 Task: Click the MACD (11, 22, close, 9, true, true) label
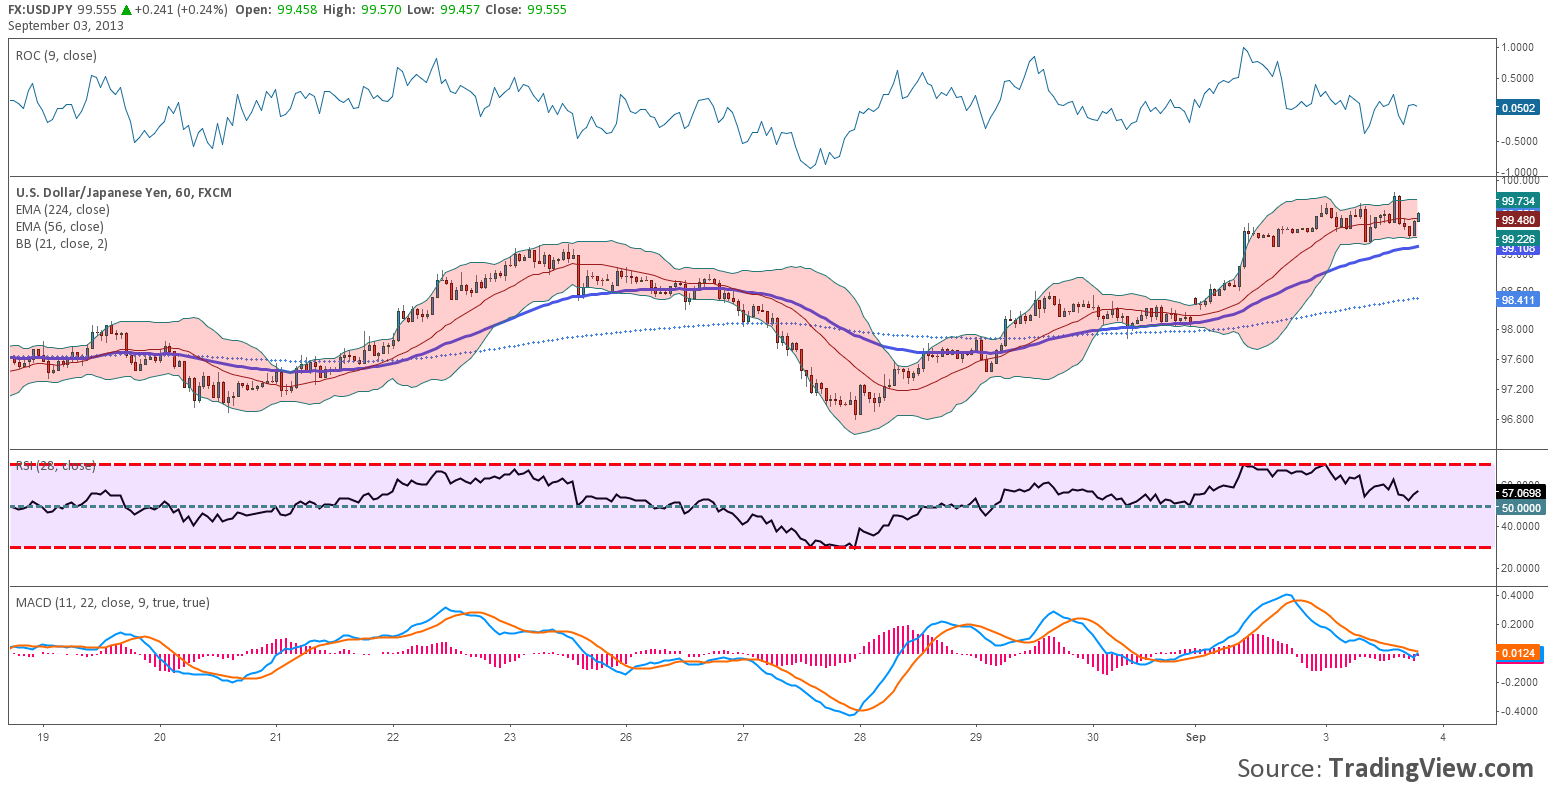coord(112,602)
